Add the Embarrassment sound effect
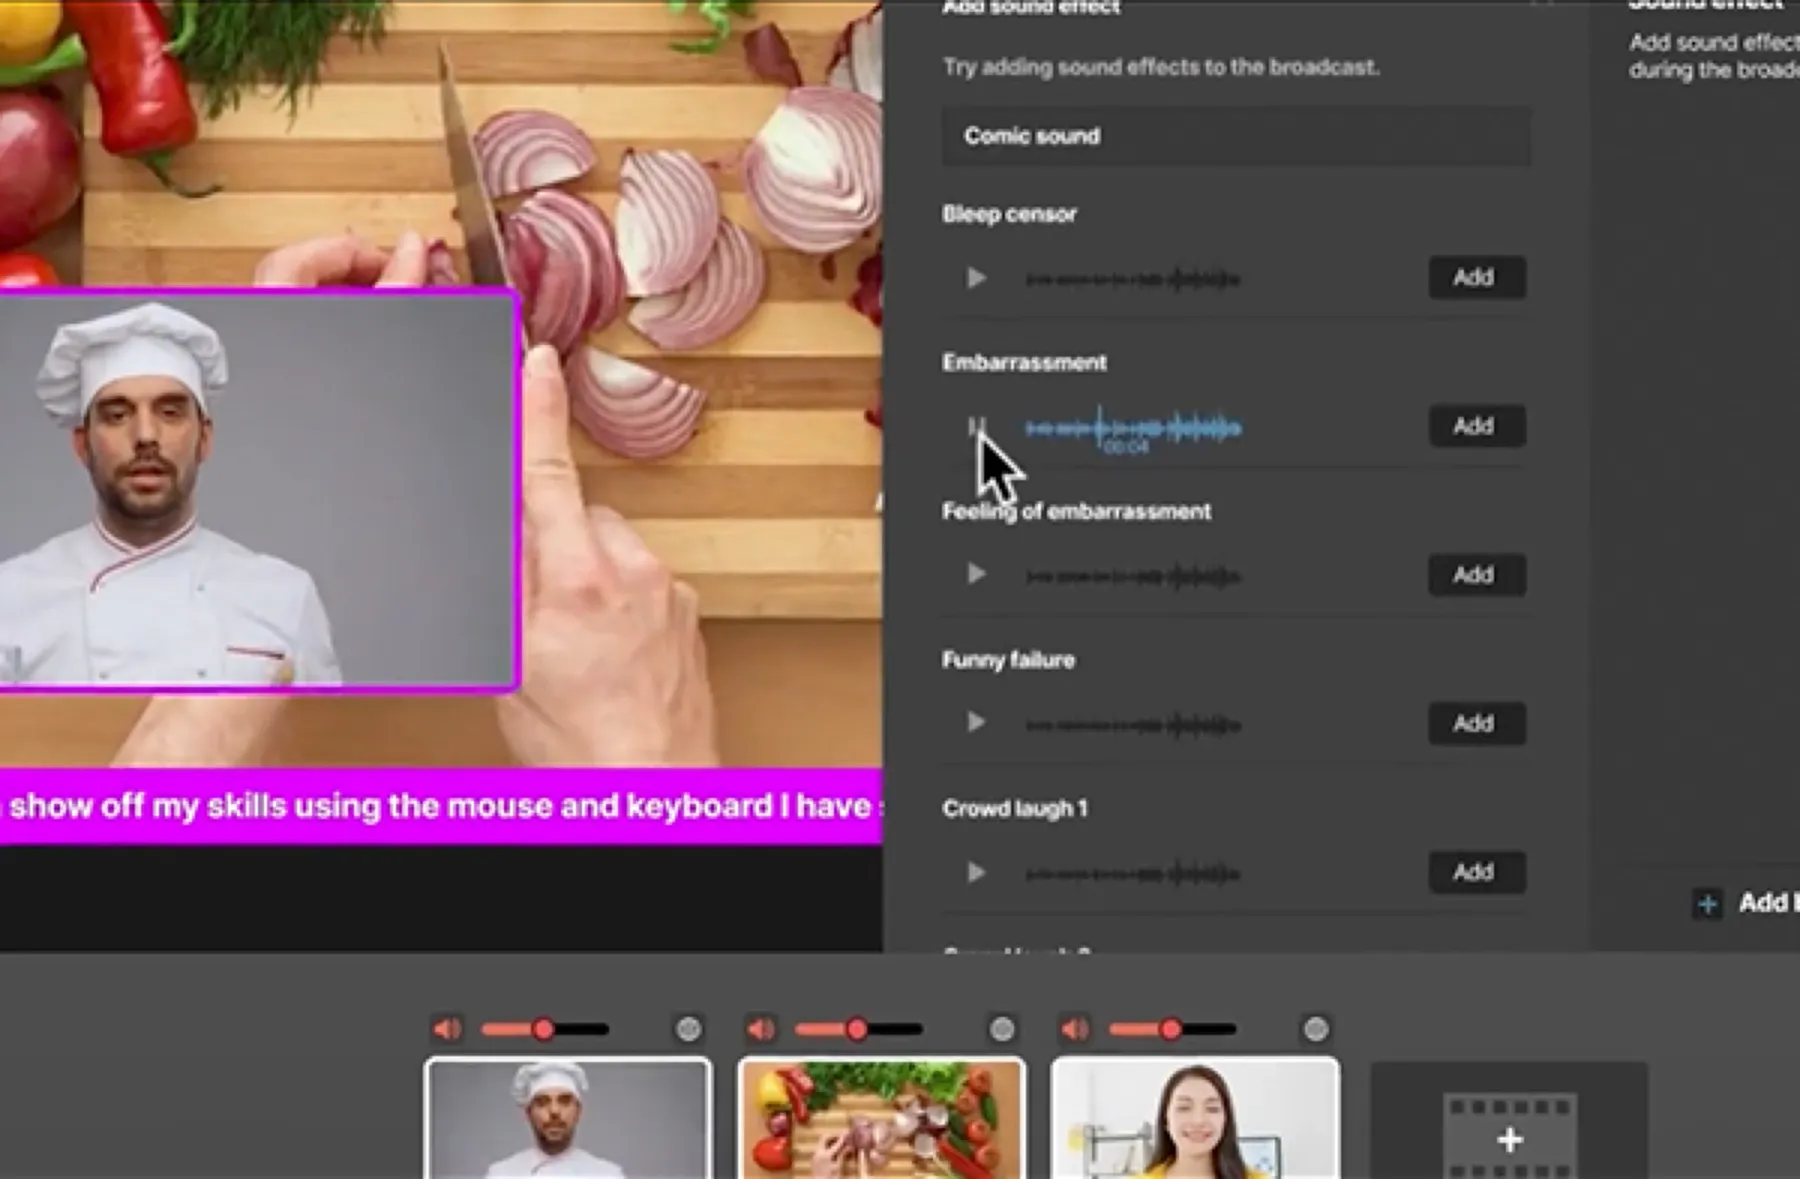The height and width of the screenshot is (1179, 1800). tap(1476, 426)
